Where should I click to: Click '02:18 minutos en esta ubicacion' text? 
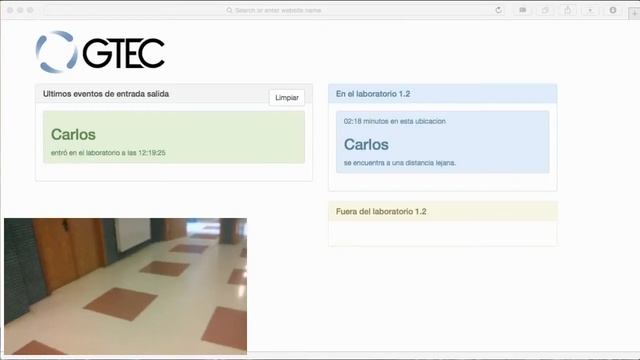tap(395, 121)
